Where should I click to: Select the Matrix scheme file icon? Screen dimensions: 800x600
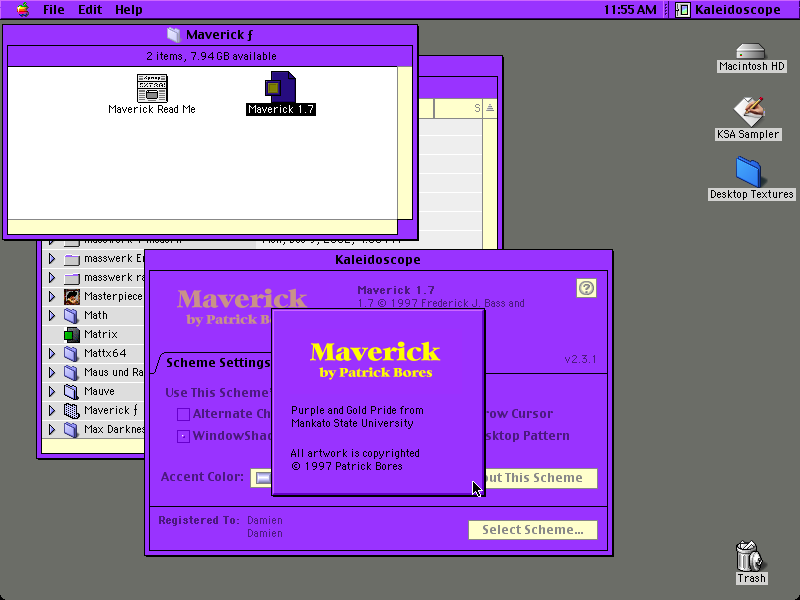click(x=72, y=335)
